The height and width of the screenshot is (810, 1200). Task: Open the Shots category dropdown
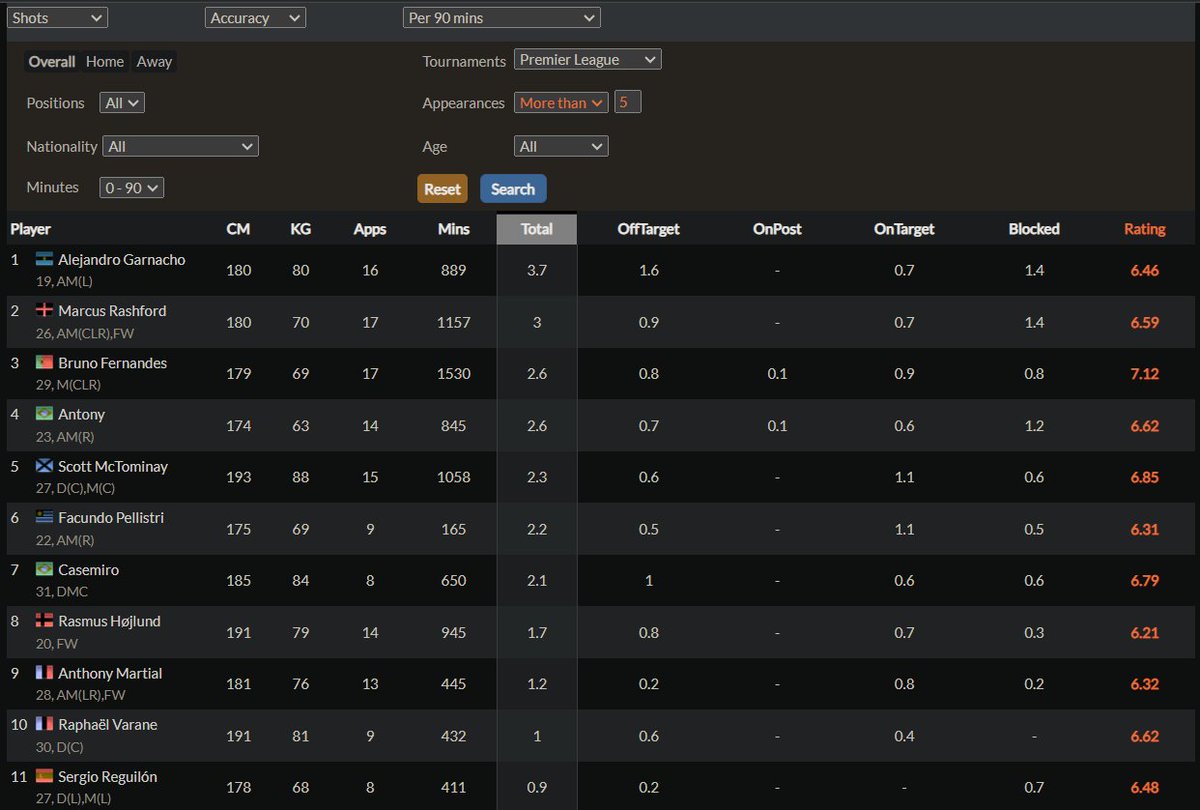tap(57, 18)
